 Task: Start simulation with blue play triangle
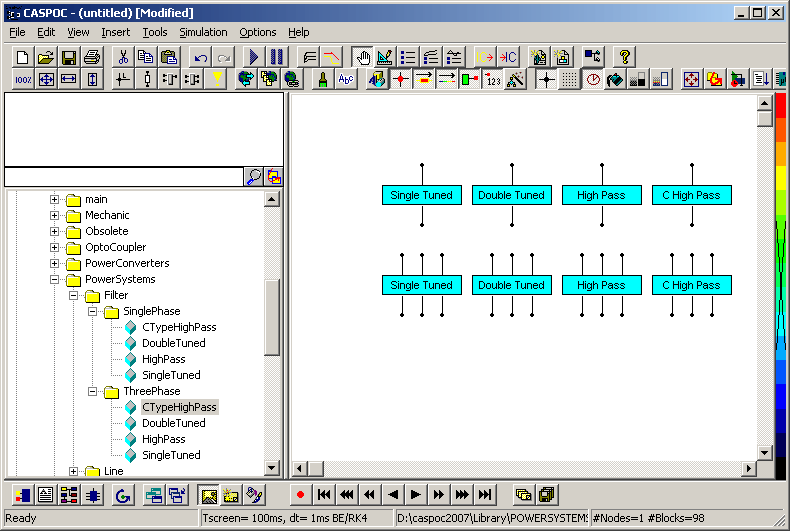[x=254, y=57]
